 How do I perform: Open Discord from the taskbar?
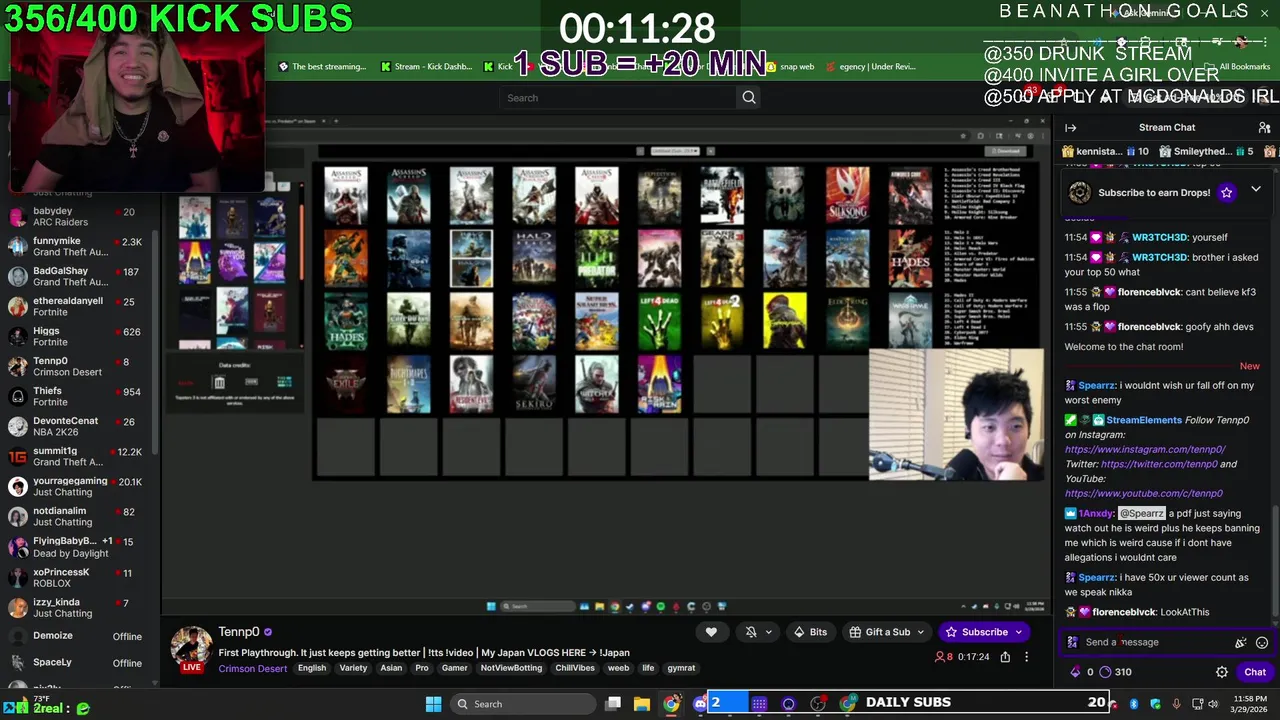pos(700,704)
